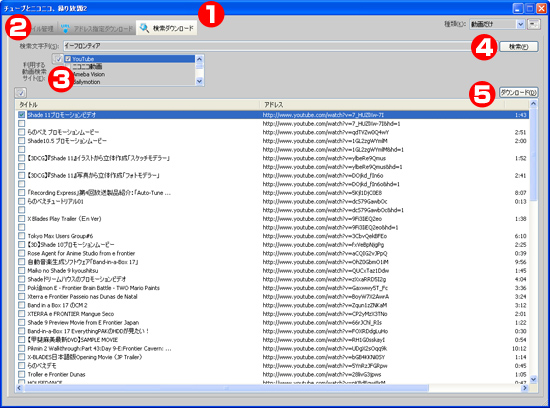The width and height of the screenshot is (550, 408).
Task: Click the site list scroll-up arrow
Action: pos(199,59)
